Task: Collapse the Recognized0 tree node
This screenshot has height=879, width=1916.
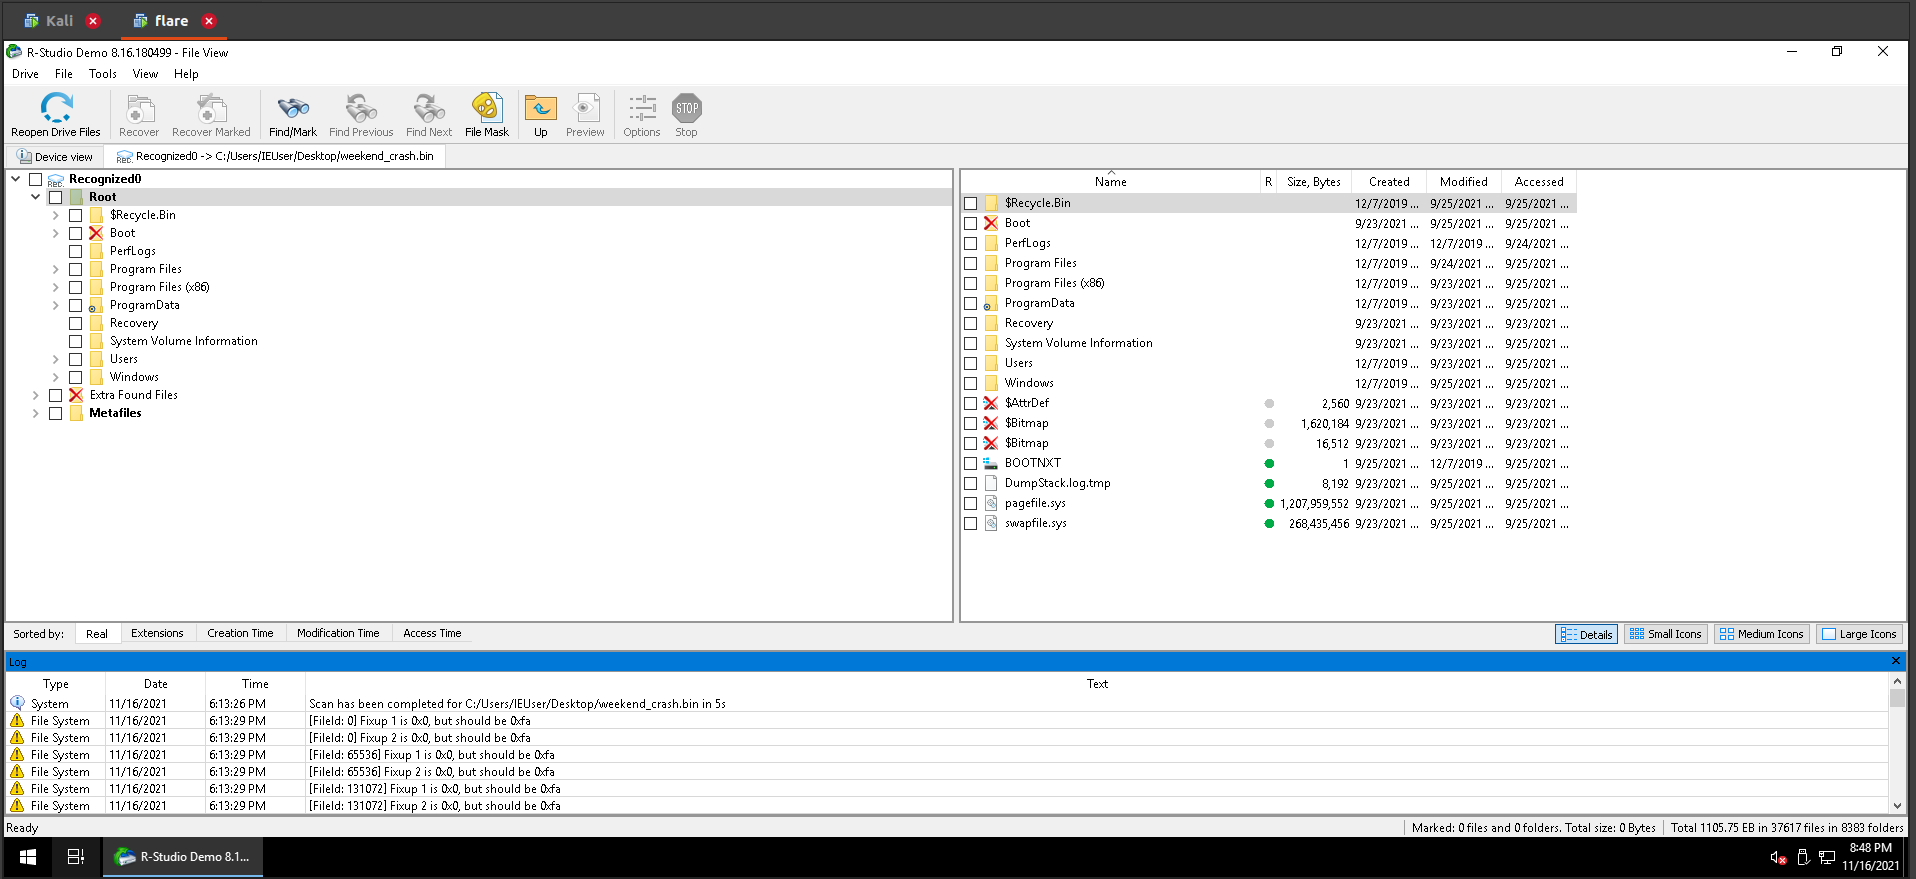Action: [x=16, y=179]
